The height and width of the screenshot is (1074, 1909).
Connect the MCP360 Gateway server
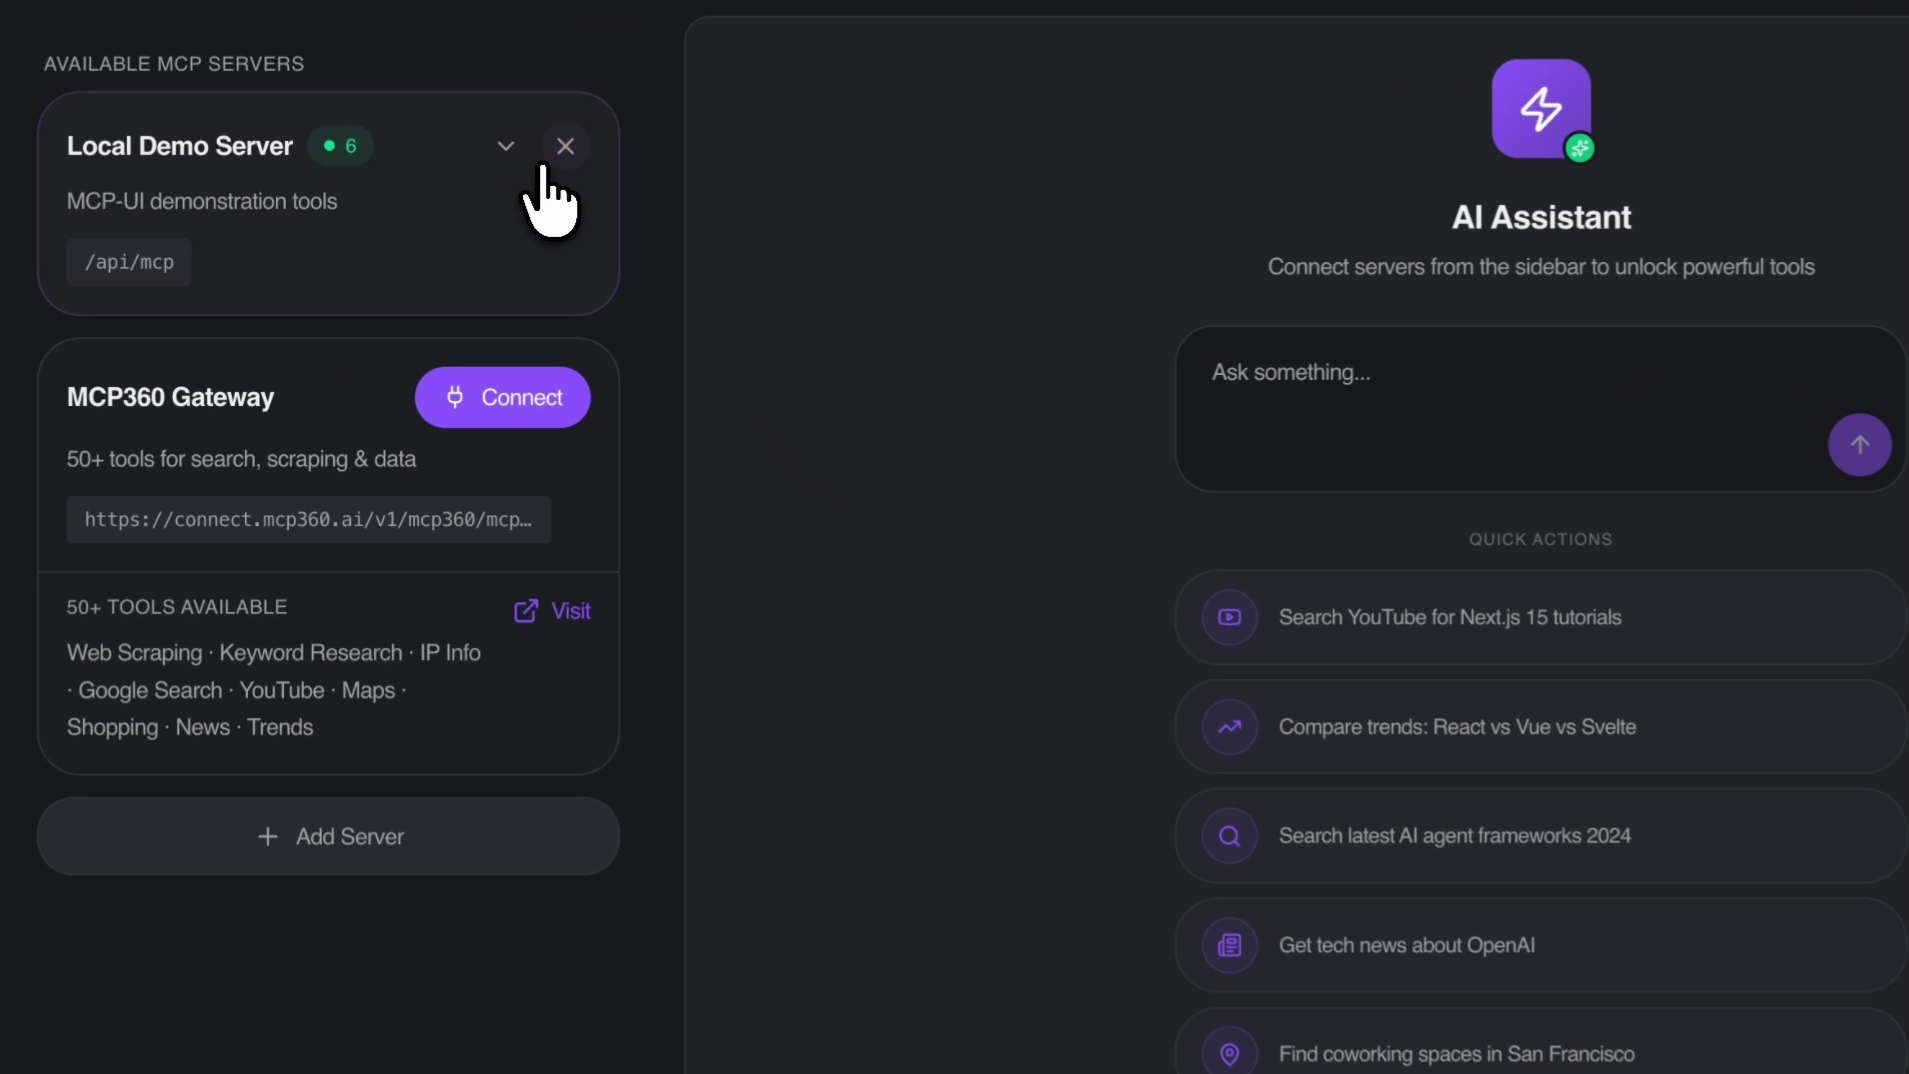pyautogui.click(x=502, y=397)
